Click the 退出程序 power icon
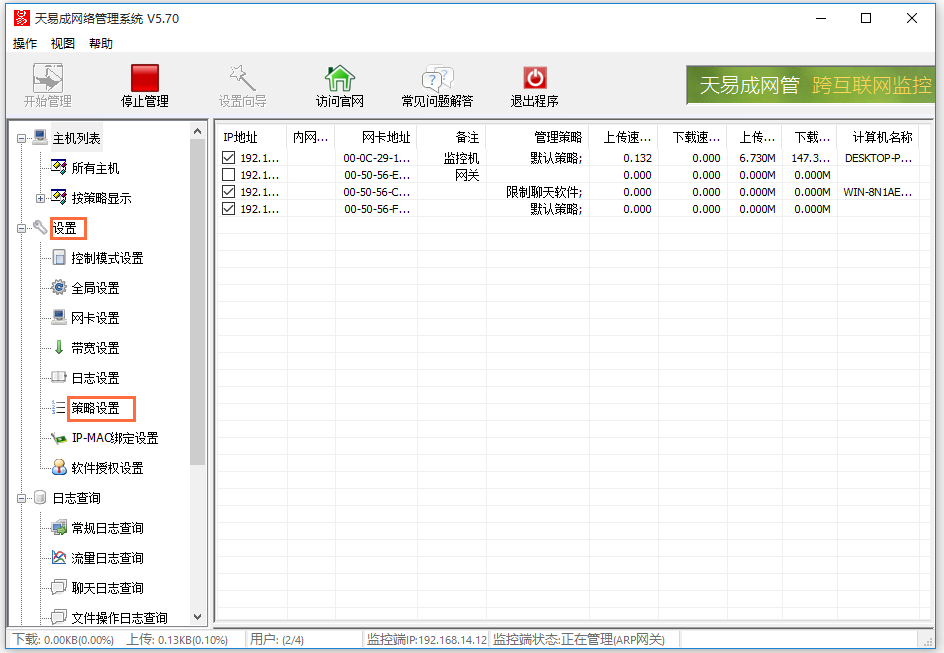 click(x=535, y=78)
